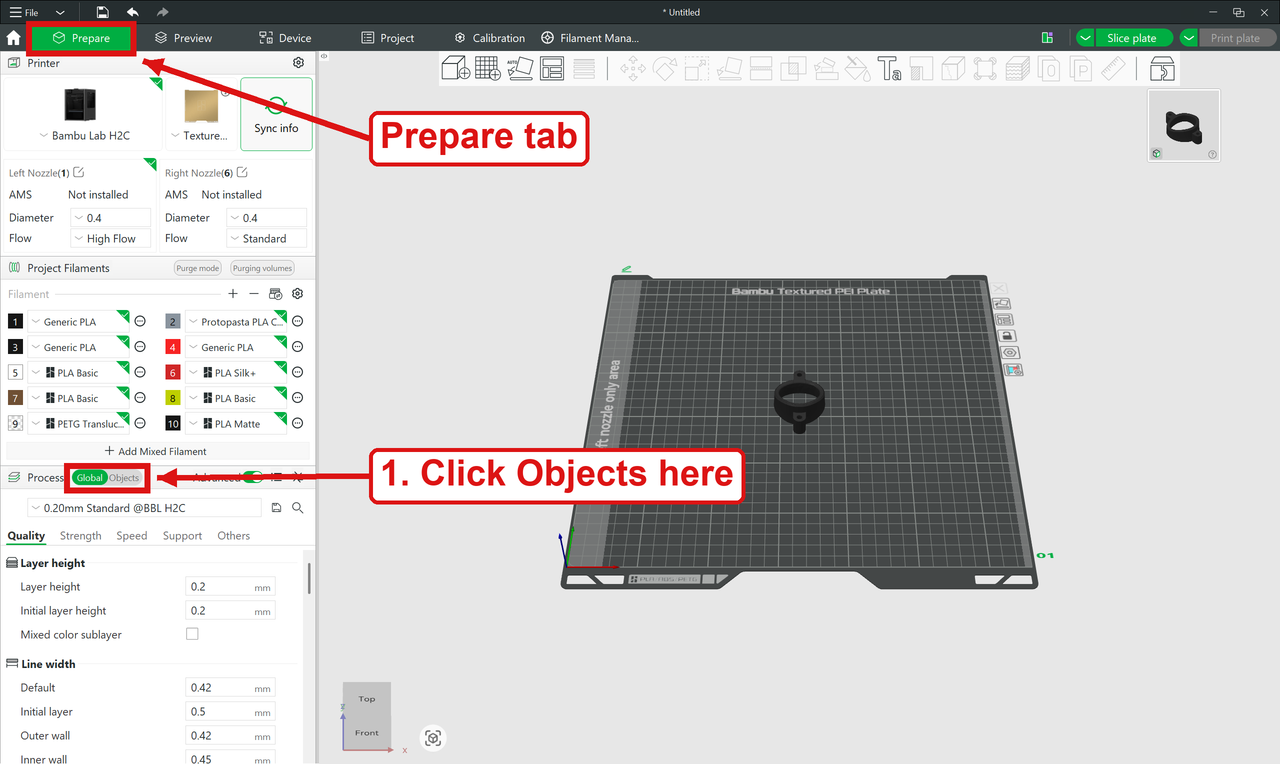Open the left nozzle High Flow dropdown

[x=110, y=239]
